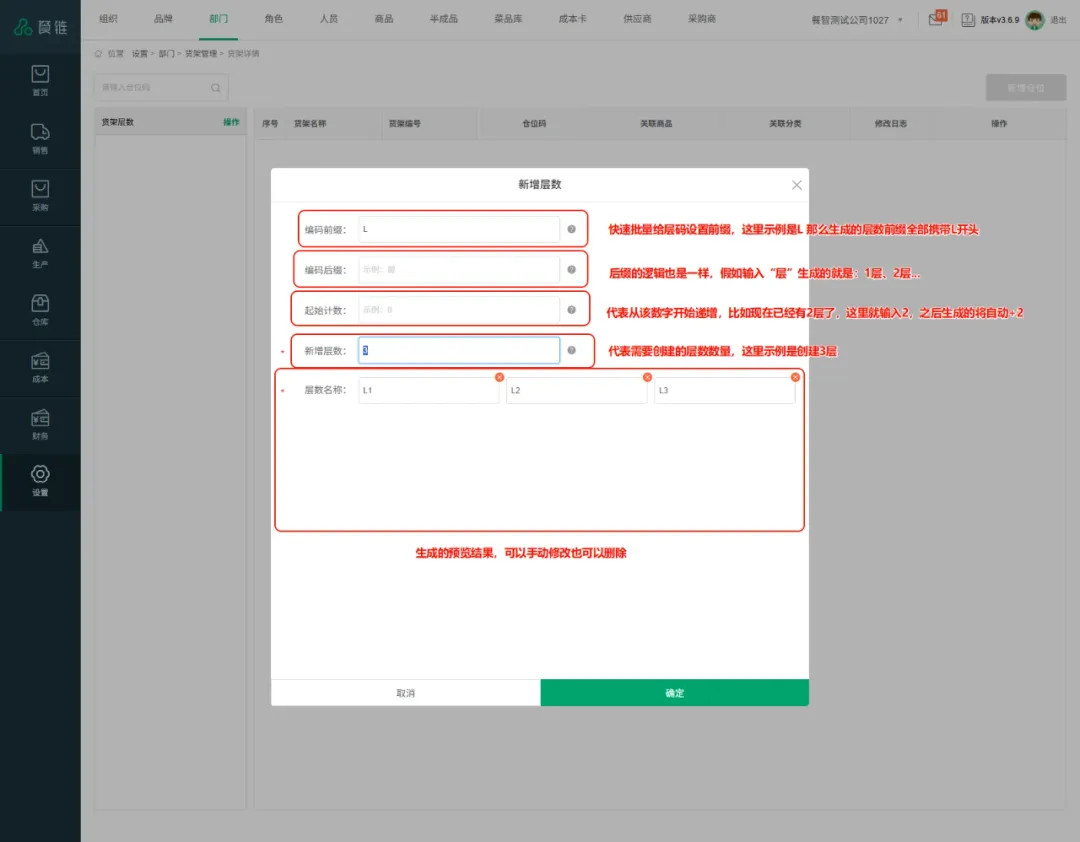Click the 编码后缀 input field

(x=458, y=270)
